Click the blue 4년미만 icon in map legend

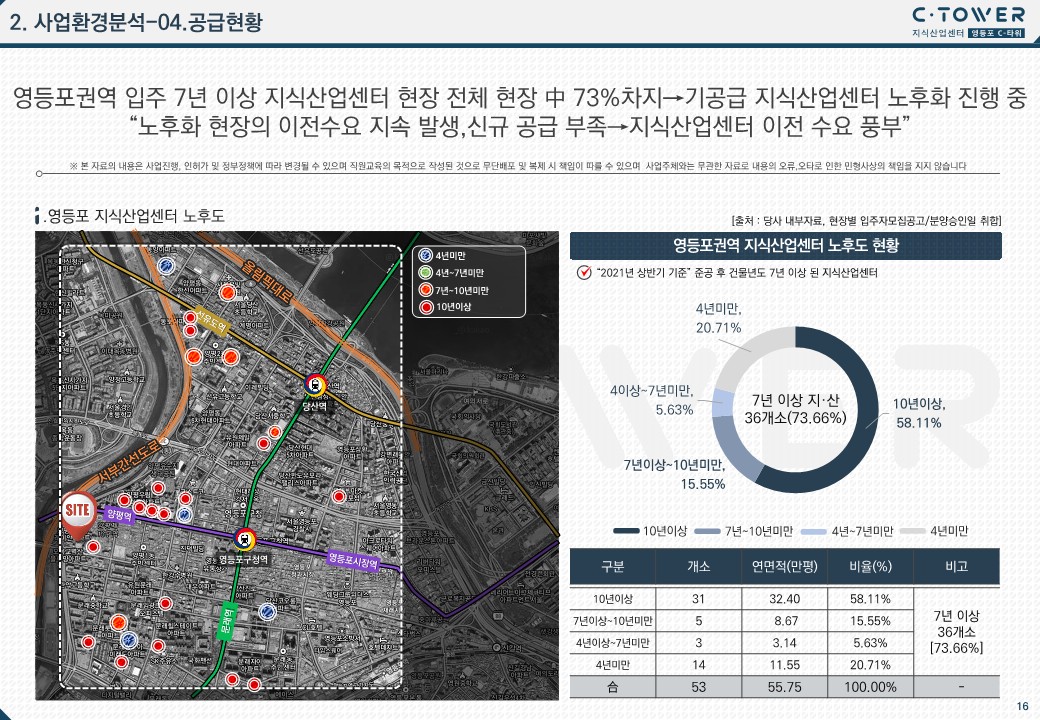tap(425, 257)
